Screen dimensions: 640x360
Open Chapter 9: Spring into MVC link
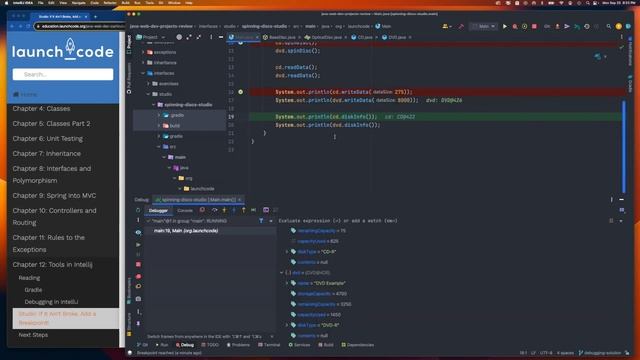(x=54, y=196)
